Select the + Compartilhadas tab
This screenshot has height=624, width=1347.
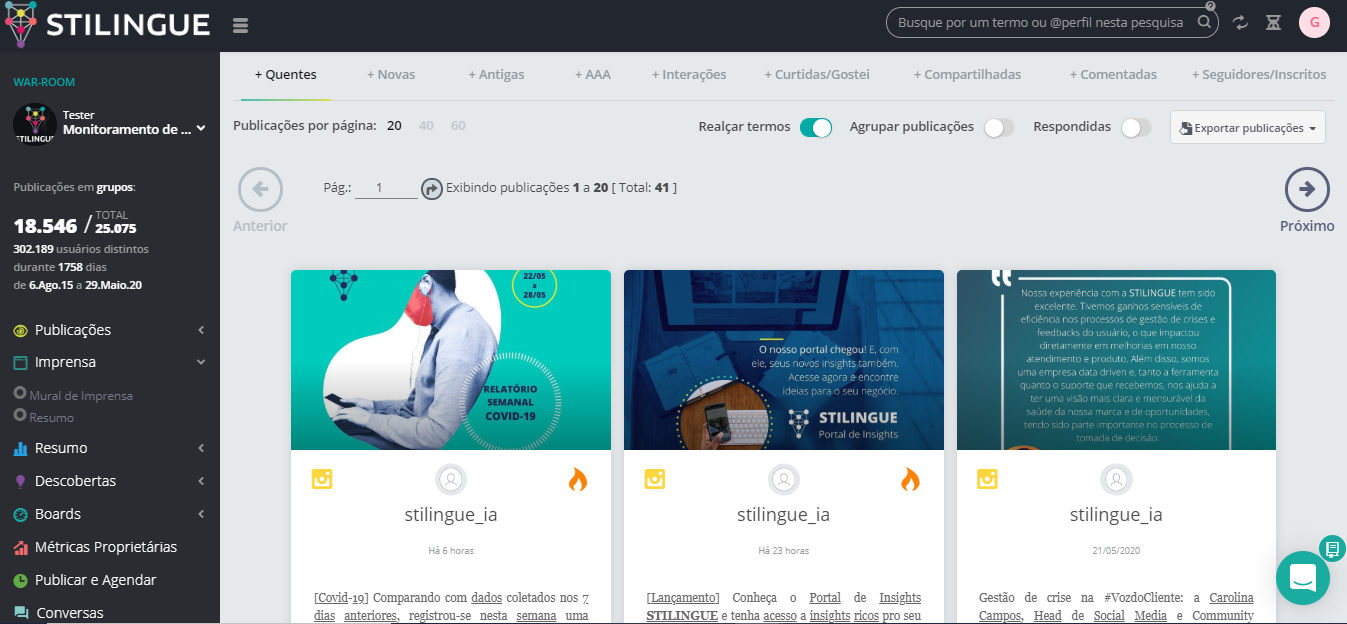pos(967,74)
